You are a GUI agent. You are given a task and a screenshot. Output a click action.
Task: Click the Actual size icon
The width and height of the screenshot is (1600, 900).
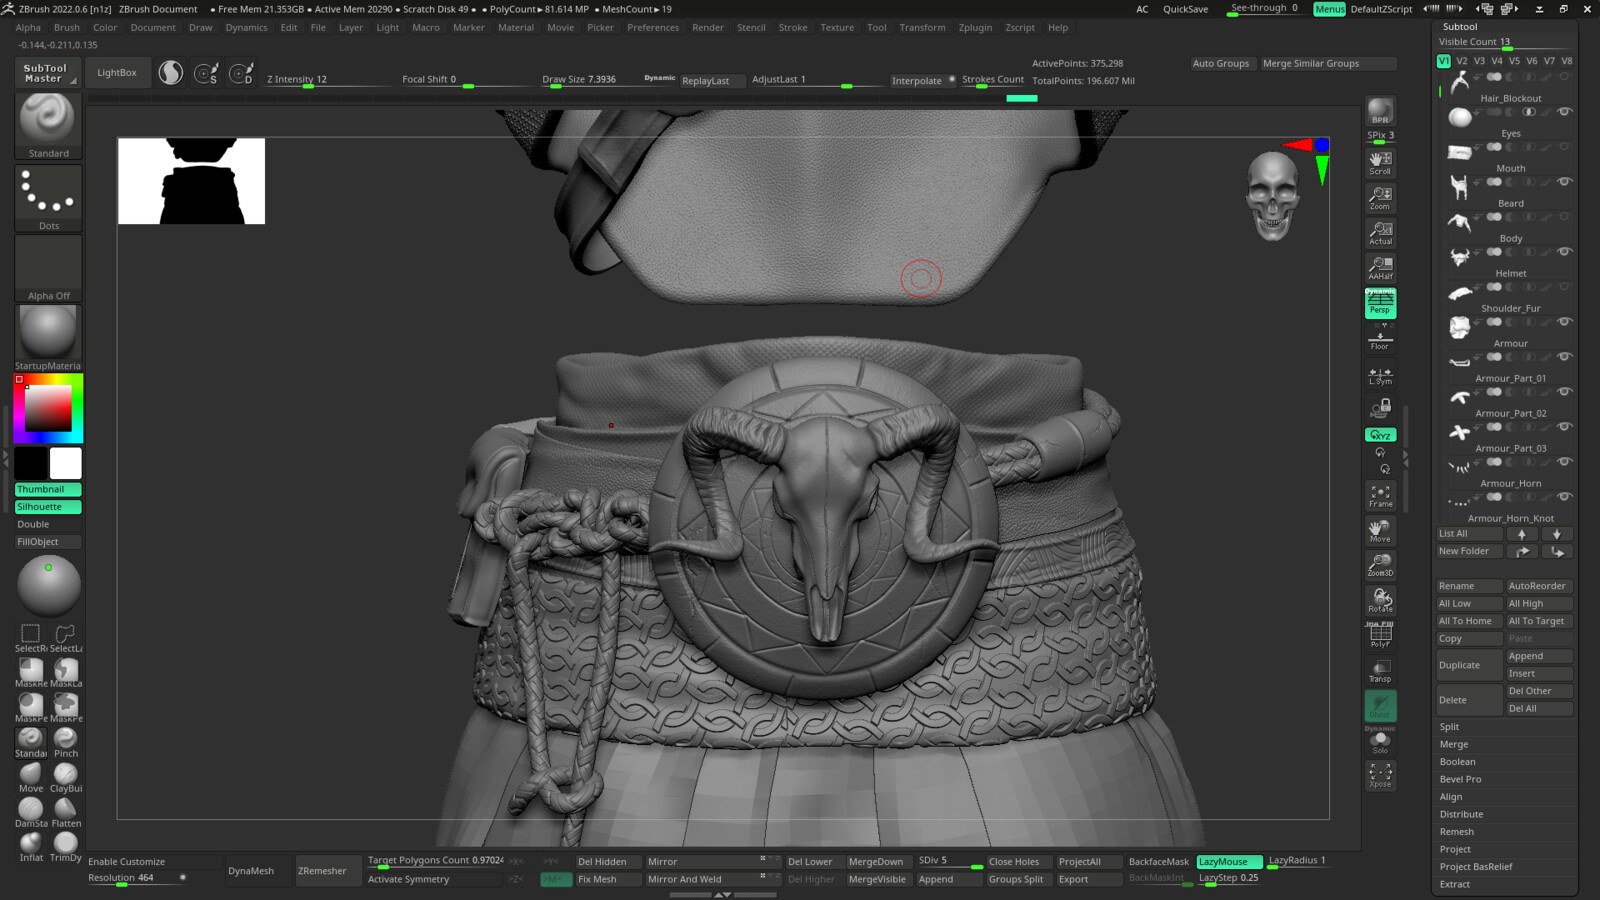[x=1380, y=232]
